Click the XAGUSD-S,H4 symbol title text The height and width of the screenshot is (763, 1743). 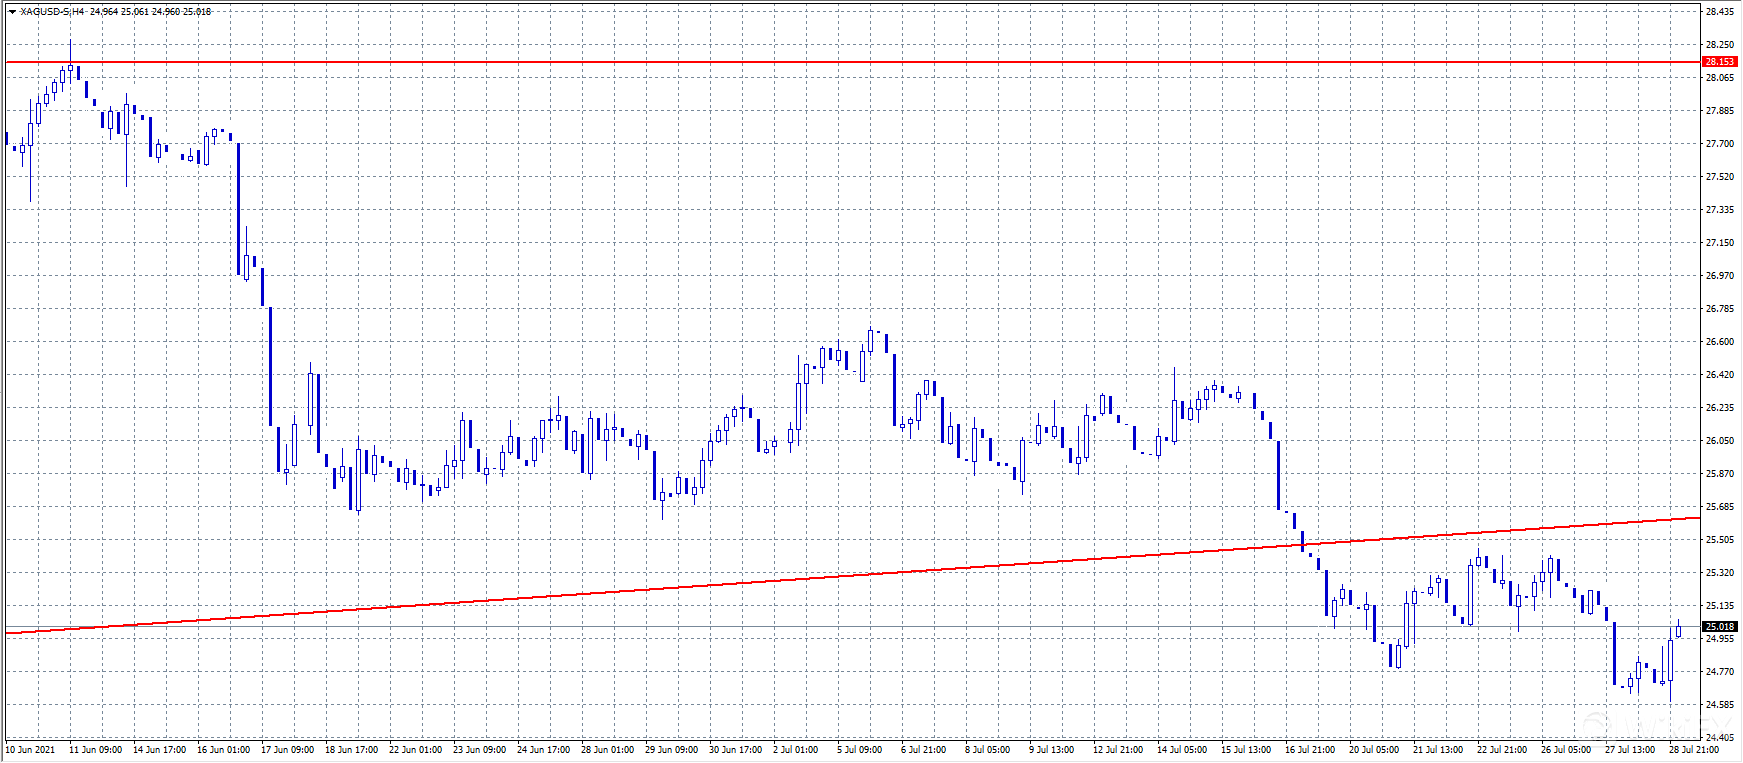click(x=52, y=12)
